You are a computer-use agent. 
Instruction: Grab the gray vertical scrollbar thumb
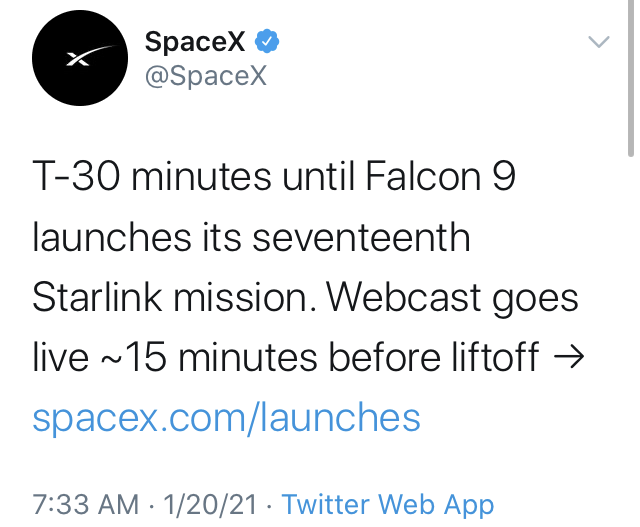pos(631,78)
